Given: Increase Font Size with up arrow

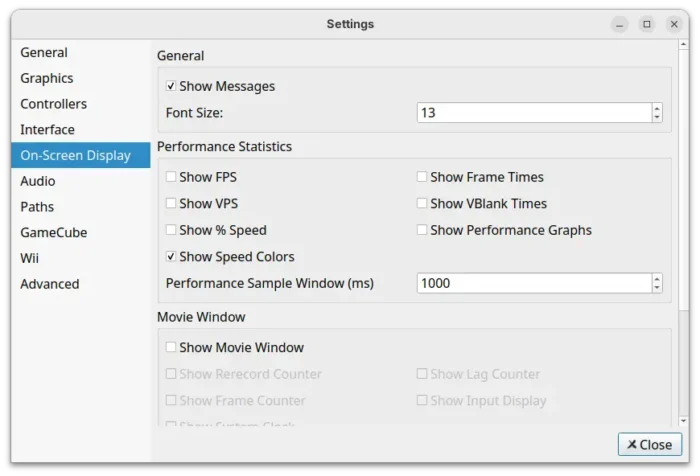Looking at the screenshot, I should pos(656,108).
